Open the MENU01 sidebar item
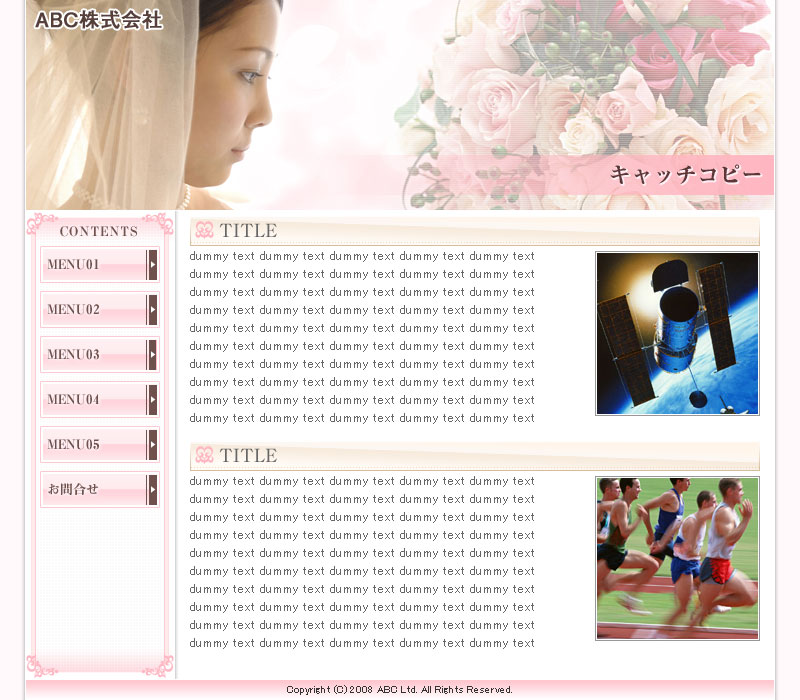 100,265
